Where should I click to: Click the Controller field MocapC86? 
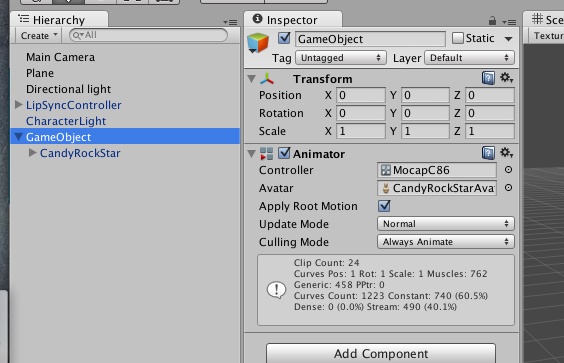(437, 170)
